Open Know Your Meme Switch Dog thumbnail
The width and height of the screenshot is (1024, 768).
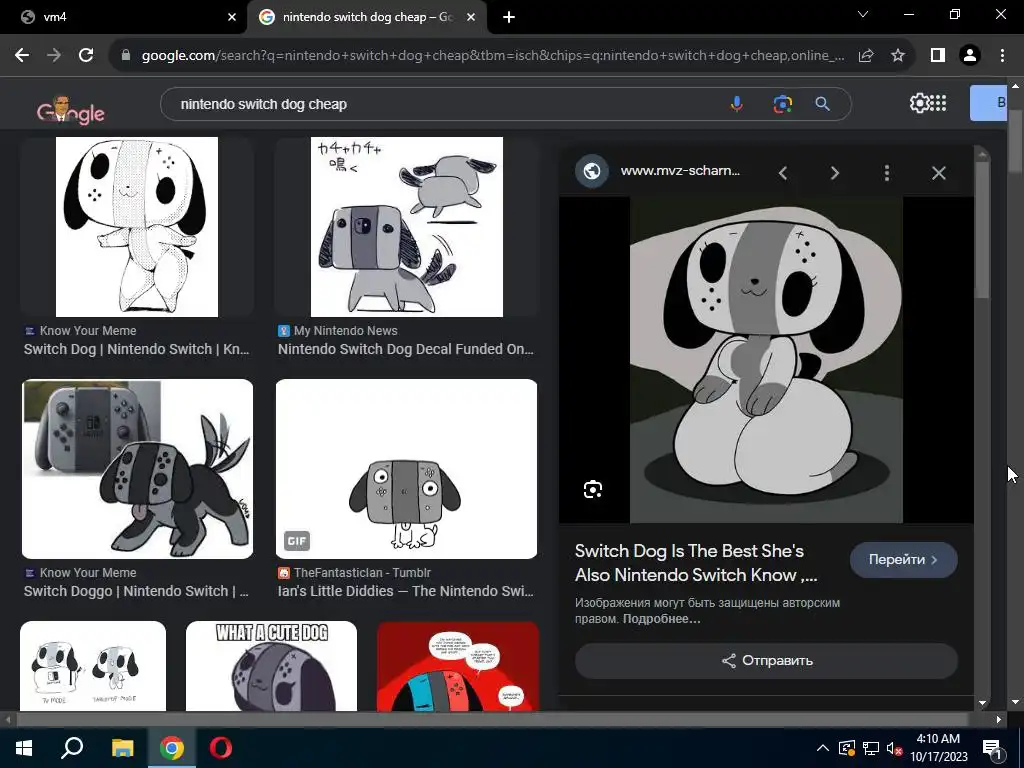136,227
